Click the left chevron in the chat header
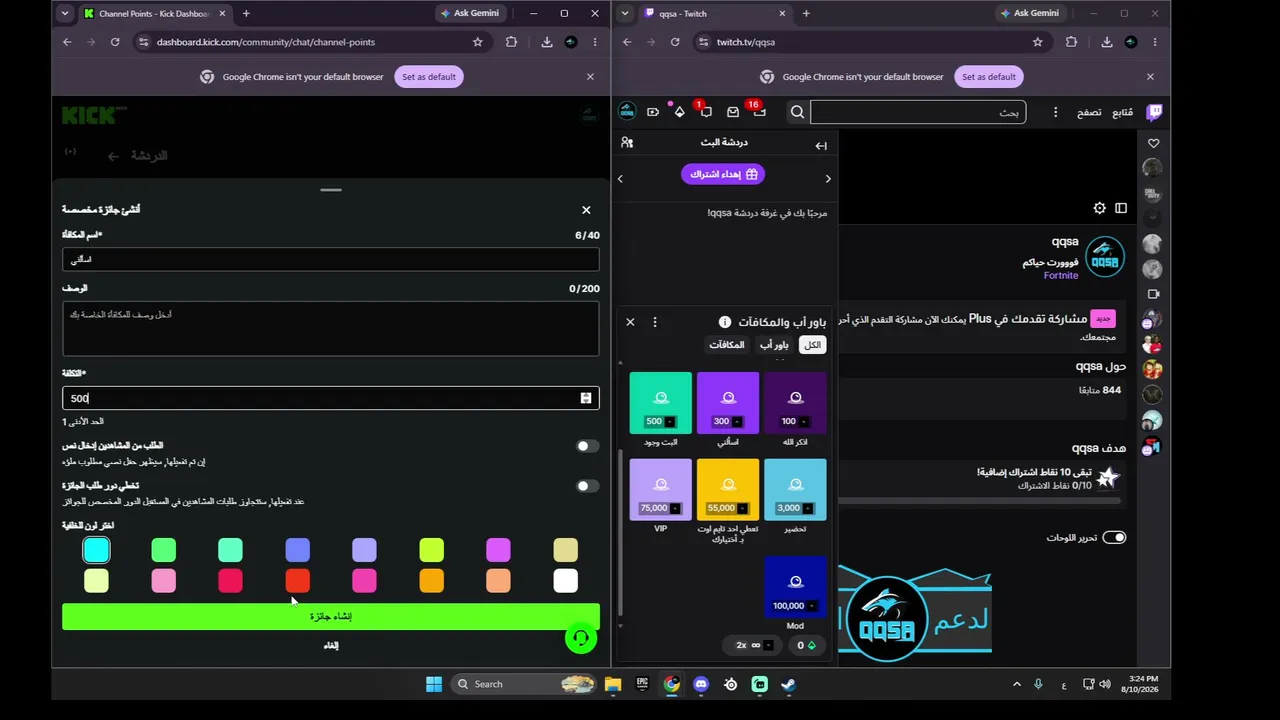This screenshot has width=1280, height=720. [620, 179]
